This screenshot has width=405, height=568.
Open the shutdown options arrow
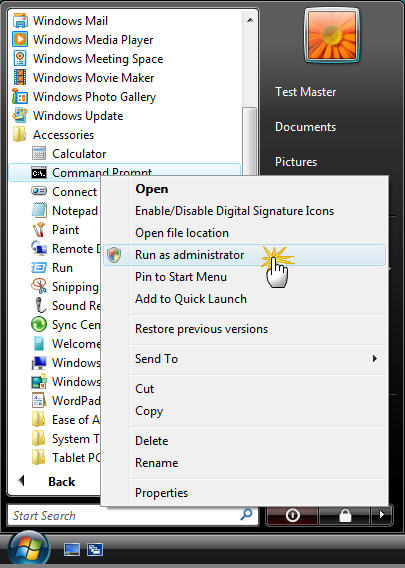381,515
